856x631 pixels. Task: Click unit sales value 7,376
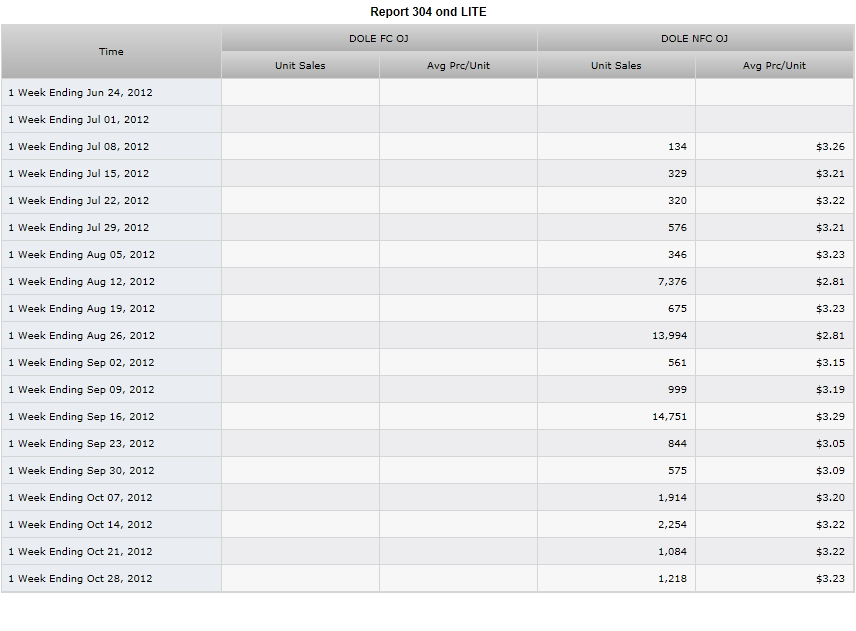click(x=673, y=281)
